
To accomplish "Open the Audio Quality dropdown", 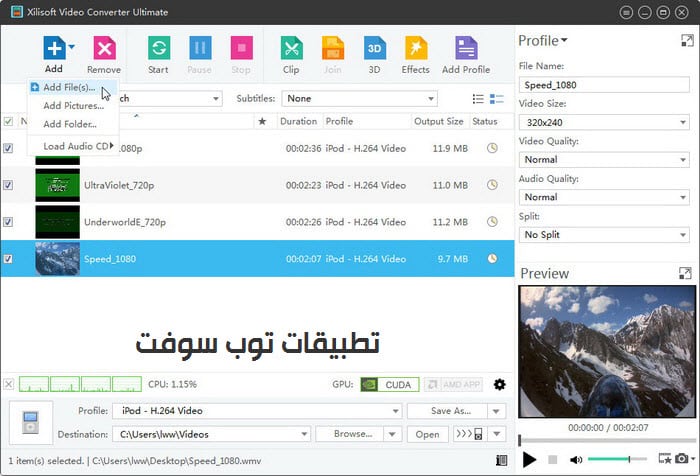I will 604,197.
